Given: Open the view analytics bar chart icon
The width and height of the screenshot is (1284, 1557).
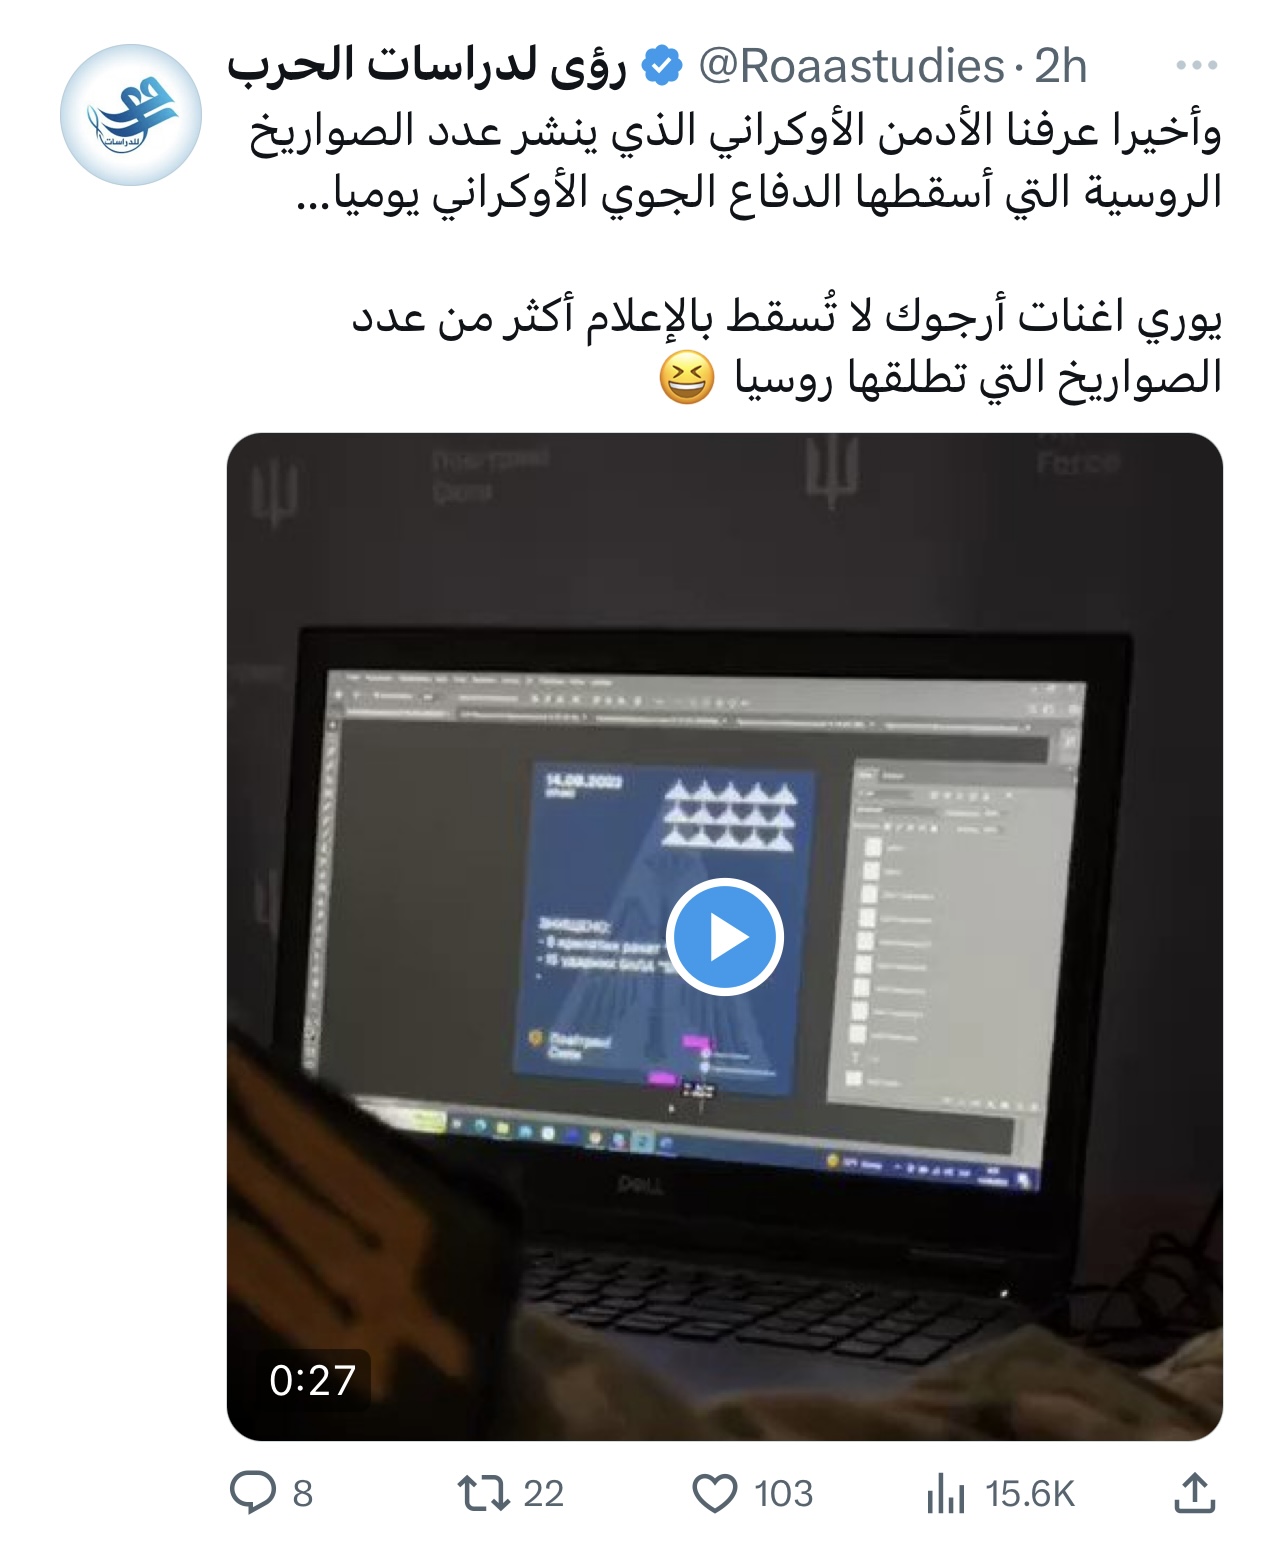Looking at the screenshot, I should tap(945, 1494).
